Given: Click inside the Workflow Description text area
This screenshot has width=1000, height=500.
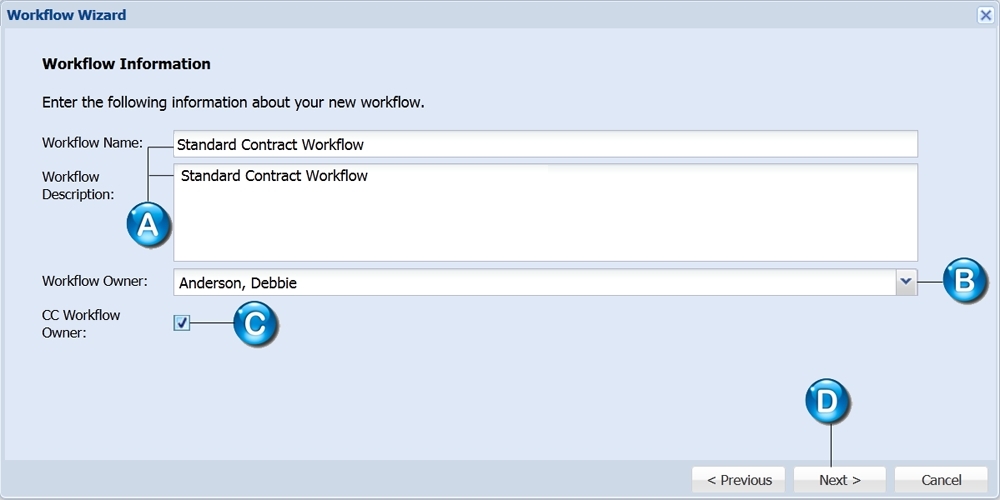Looking at the screenshot, I should point(545,212).
